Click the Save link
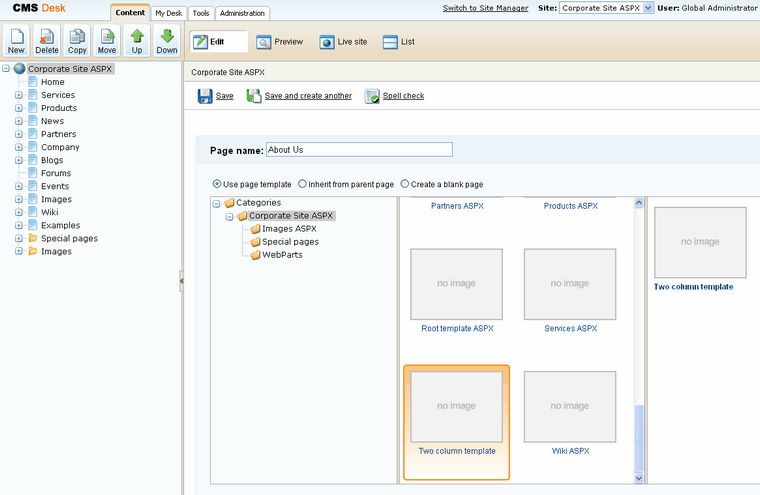The image size is (760, 495). 224,96
